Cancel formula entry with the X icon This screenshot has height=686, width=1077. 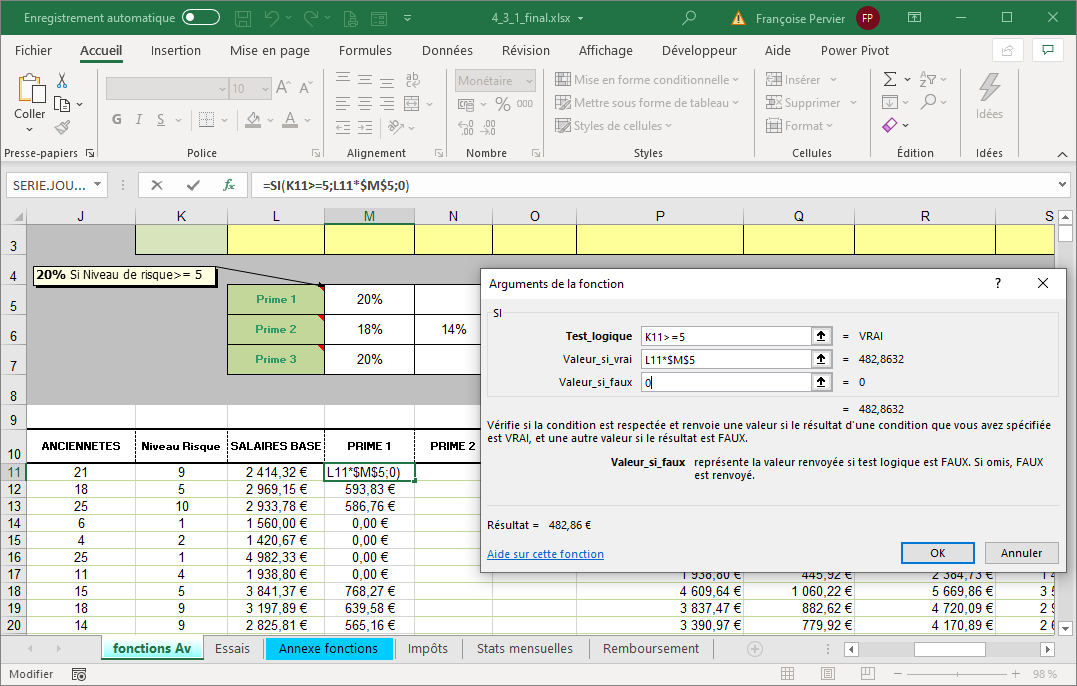tap(156, 185)
